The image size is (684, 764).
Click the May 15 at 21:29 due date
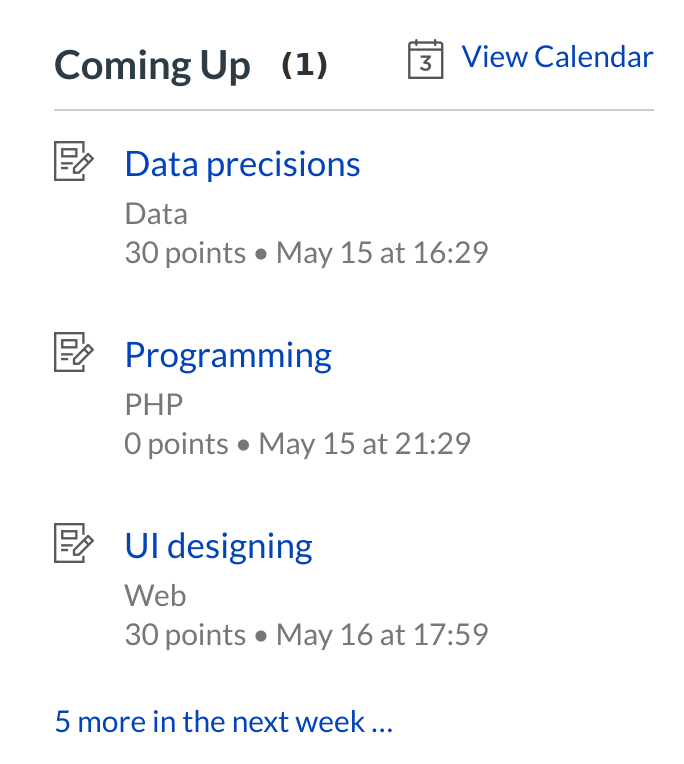pos(364,443)
